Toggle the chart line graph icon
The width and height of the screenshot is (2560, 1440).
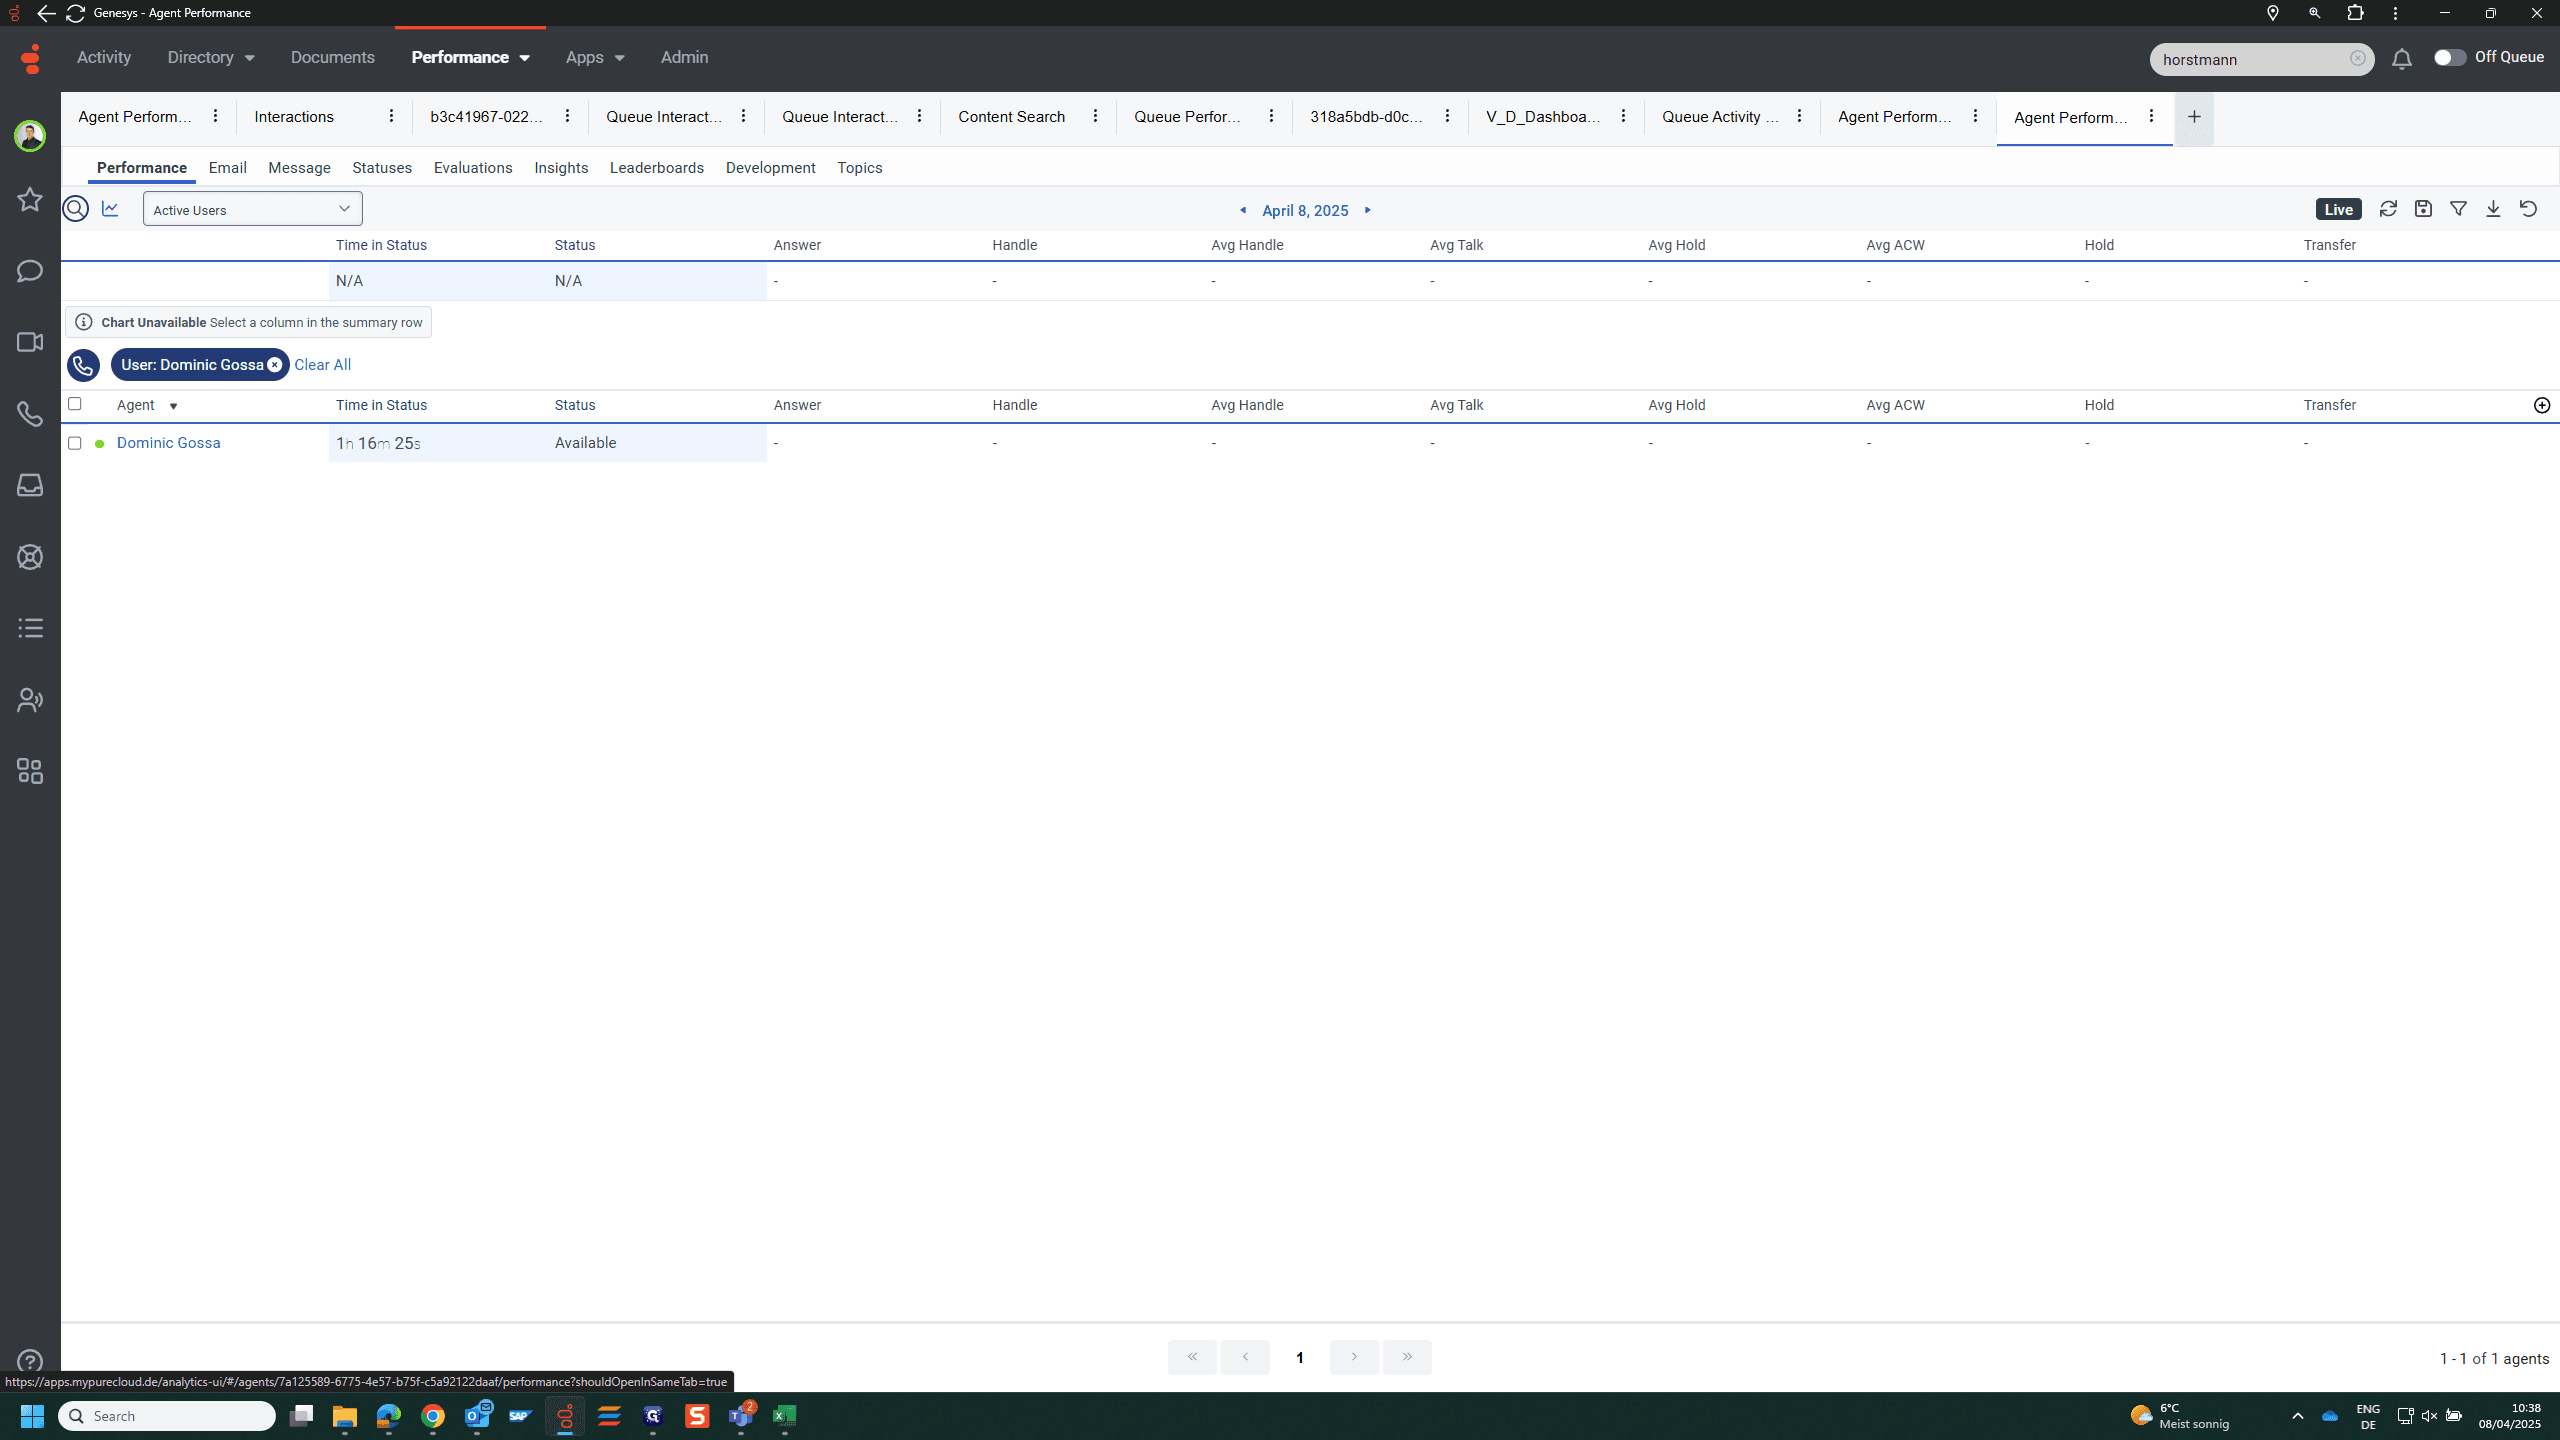[110, 209]
